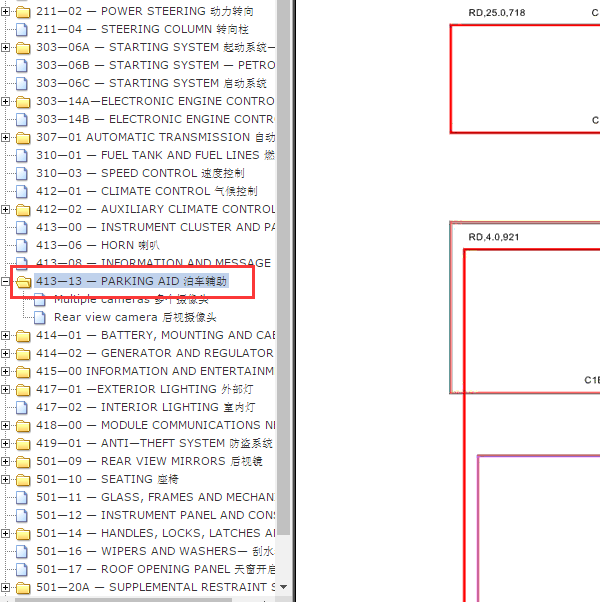Click the tree panel scroll-down arrow
The height and width of the screenshot is (602, 600).
click(284, 587)
